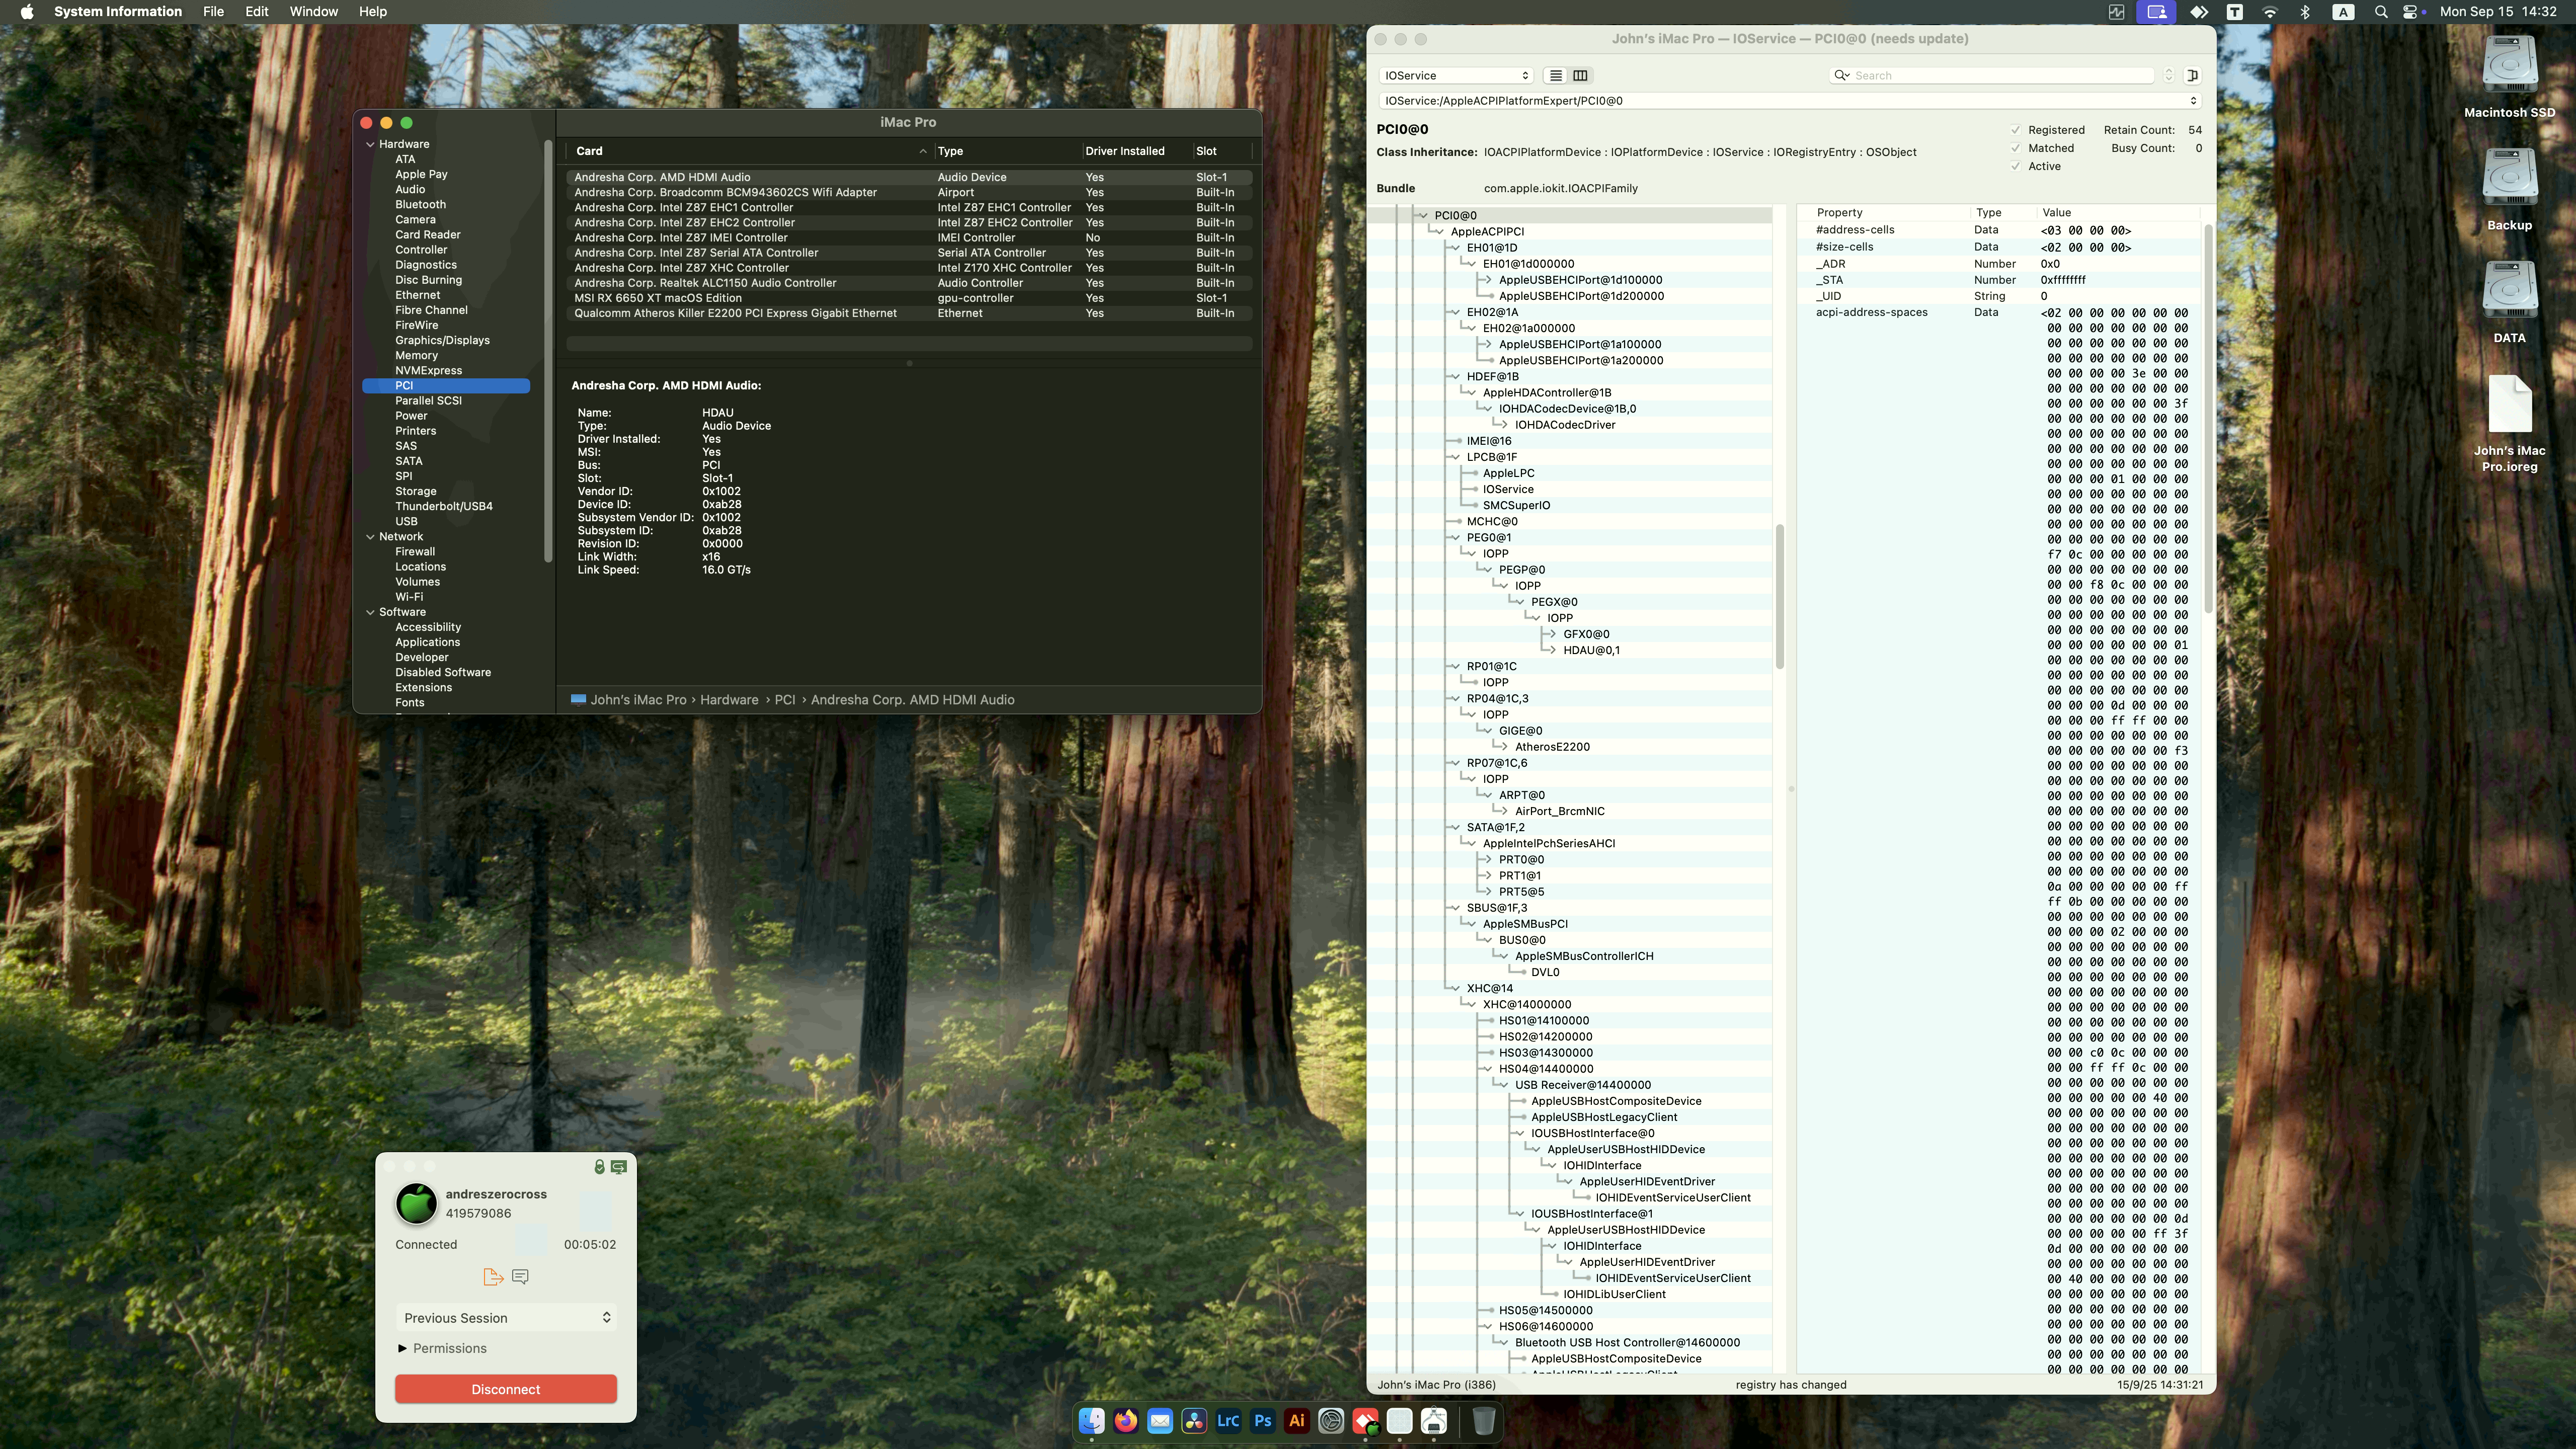Open the Help menu in the menu bar
This screenshot has height=1449, width=2576.
[x=372, y=11]
